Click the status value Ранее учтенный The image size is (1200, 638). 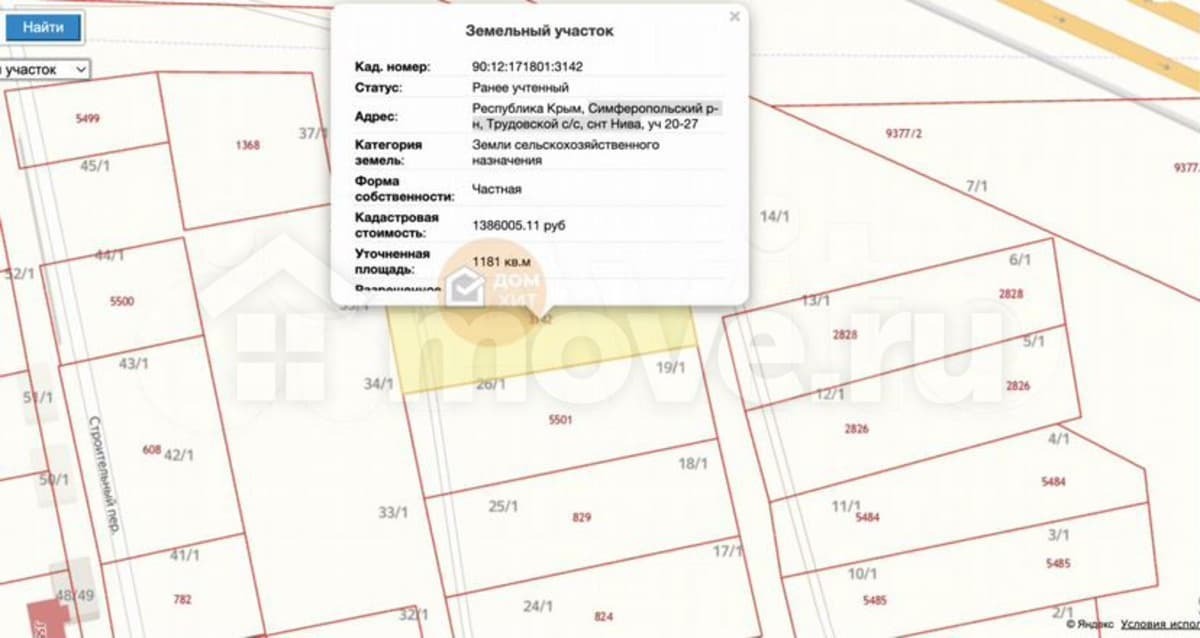[x=520, y=88]
